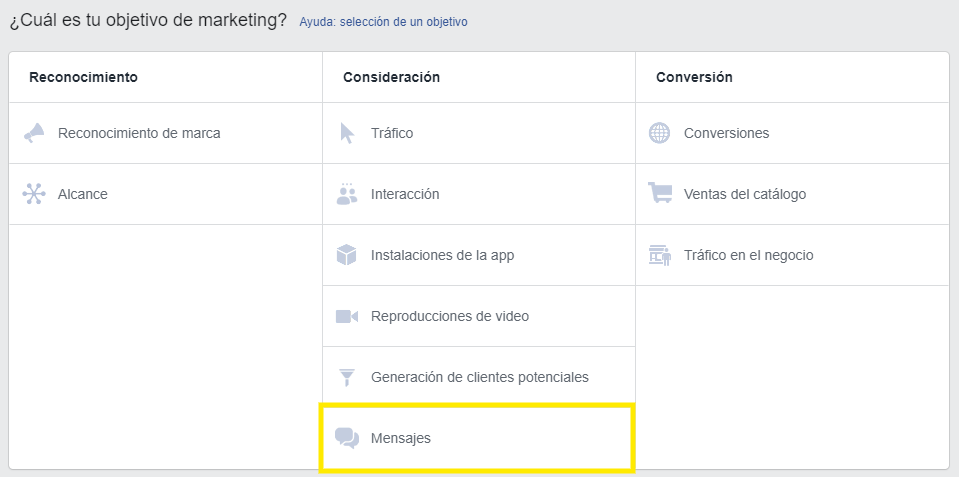Click the people icon for Interacción
This screenshot has height=477, width=959.
347,194
